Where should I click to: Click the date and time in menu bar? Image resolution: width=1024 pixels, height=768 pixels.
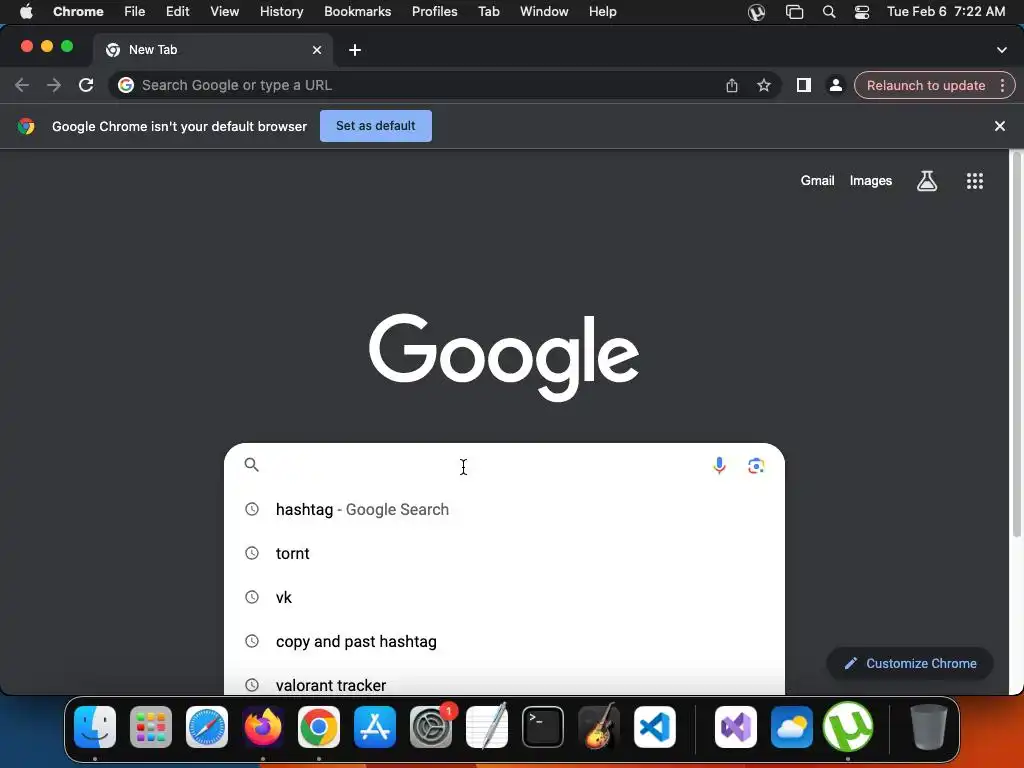pos(946,11)
